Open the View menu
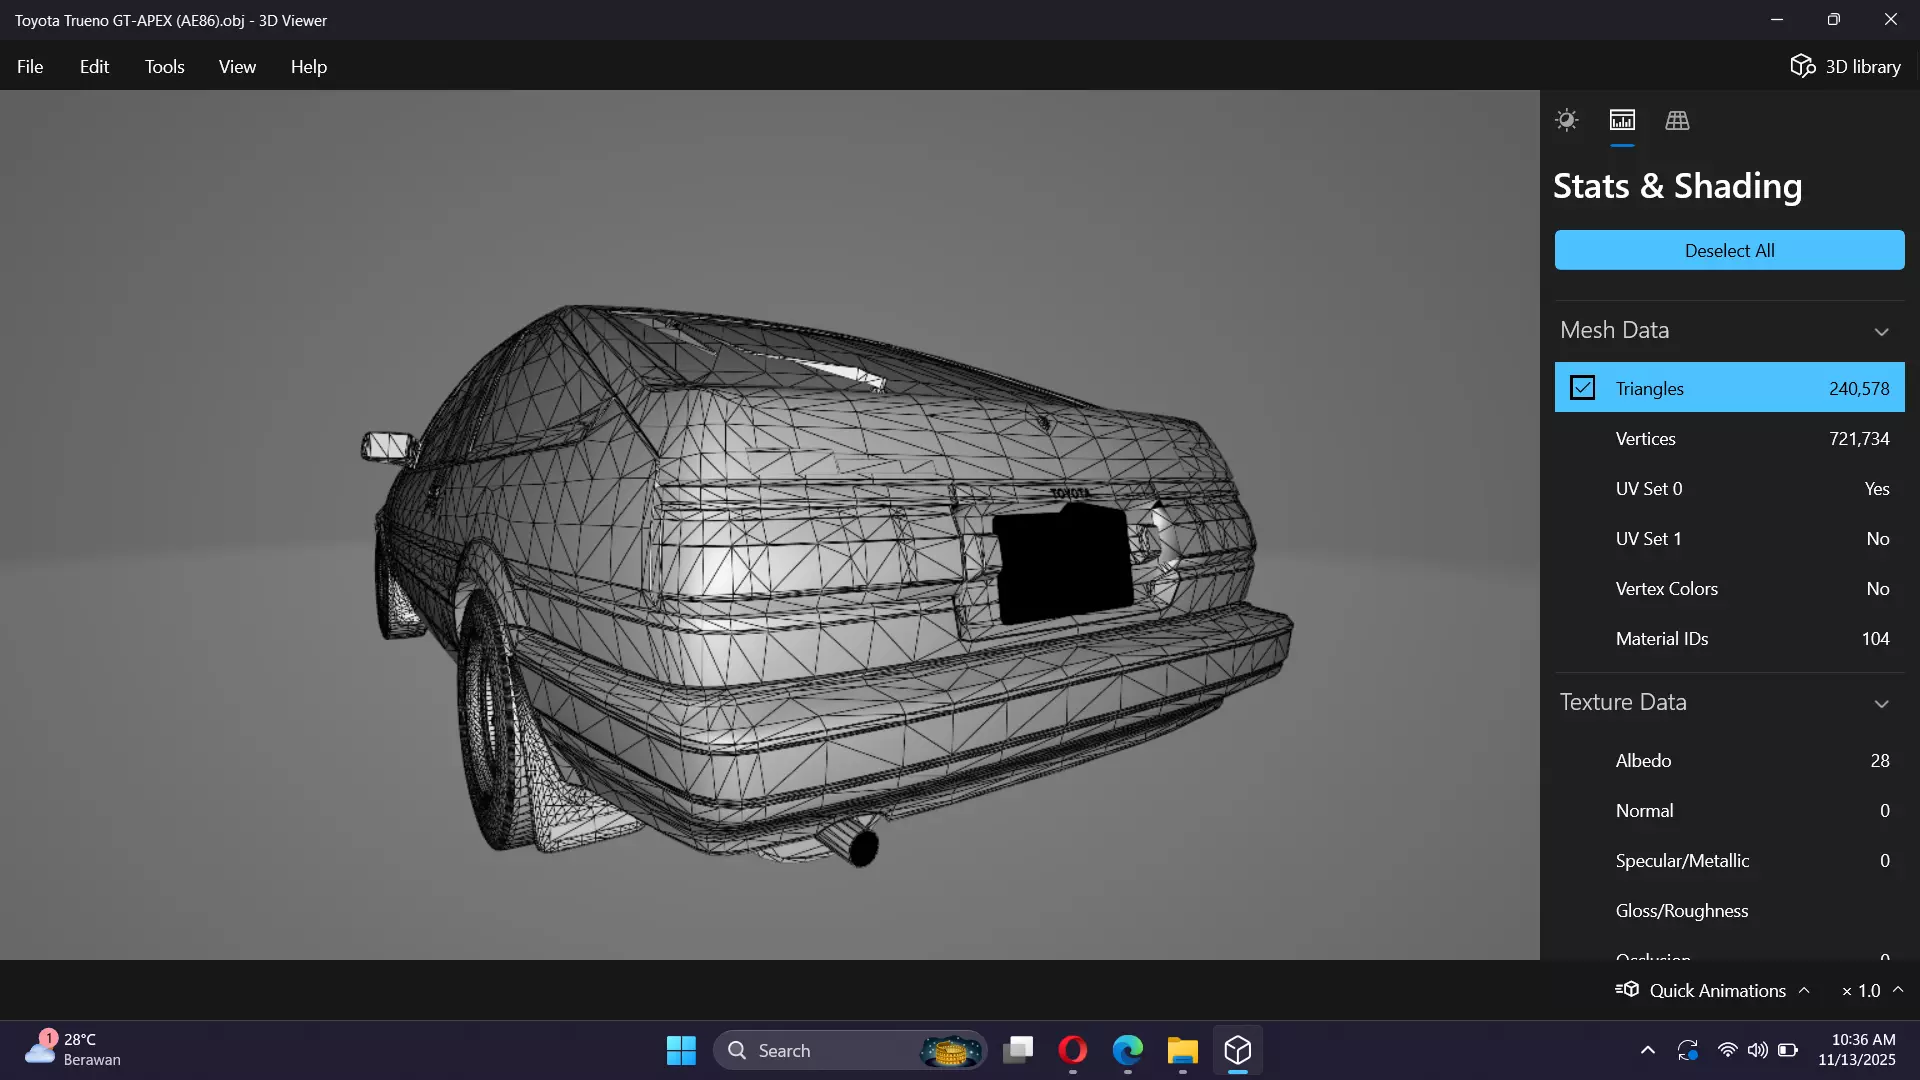Image resolution: width=1920 pixels, height=1080 pixels. pos(237,66)
